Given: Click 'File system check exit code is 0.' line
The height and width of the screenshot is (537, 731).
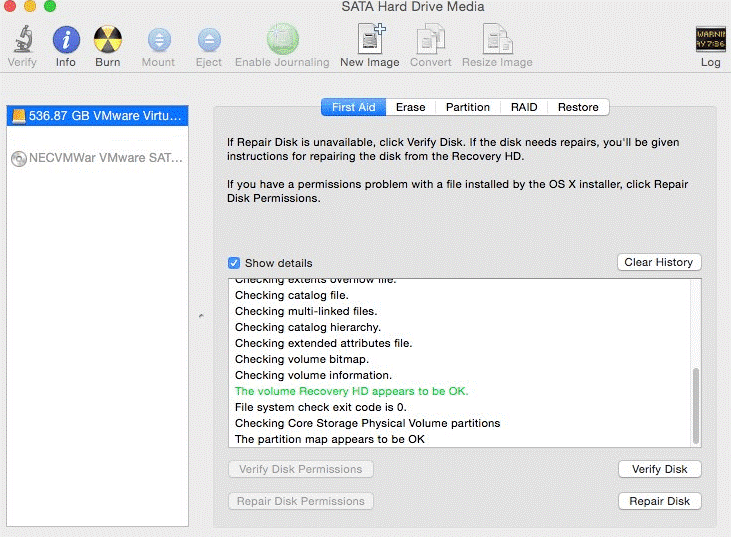Looking at the screenshot, I should tap(321, 407).
